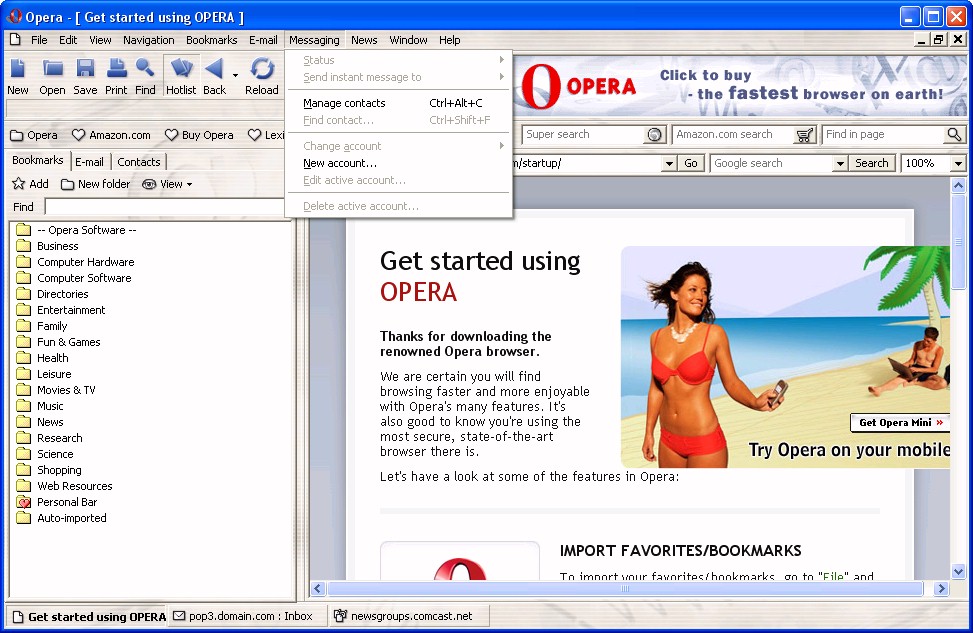Click the horizontal scrollbar right arrow
The image size is (973, 633).
[x=941, y=588]
